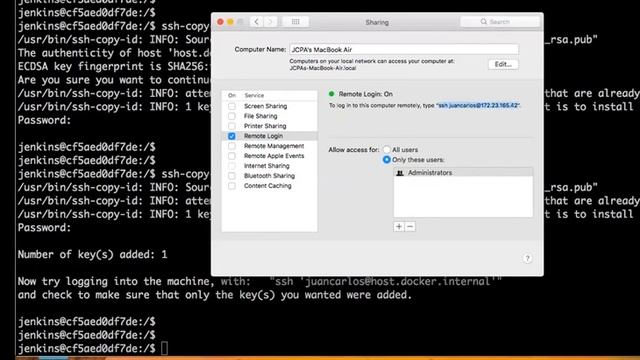Click the green Remote Login status indicator
640x360 pixels.
(x=331, y=94)
